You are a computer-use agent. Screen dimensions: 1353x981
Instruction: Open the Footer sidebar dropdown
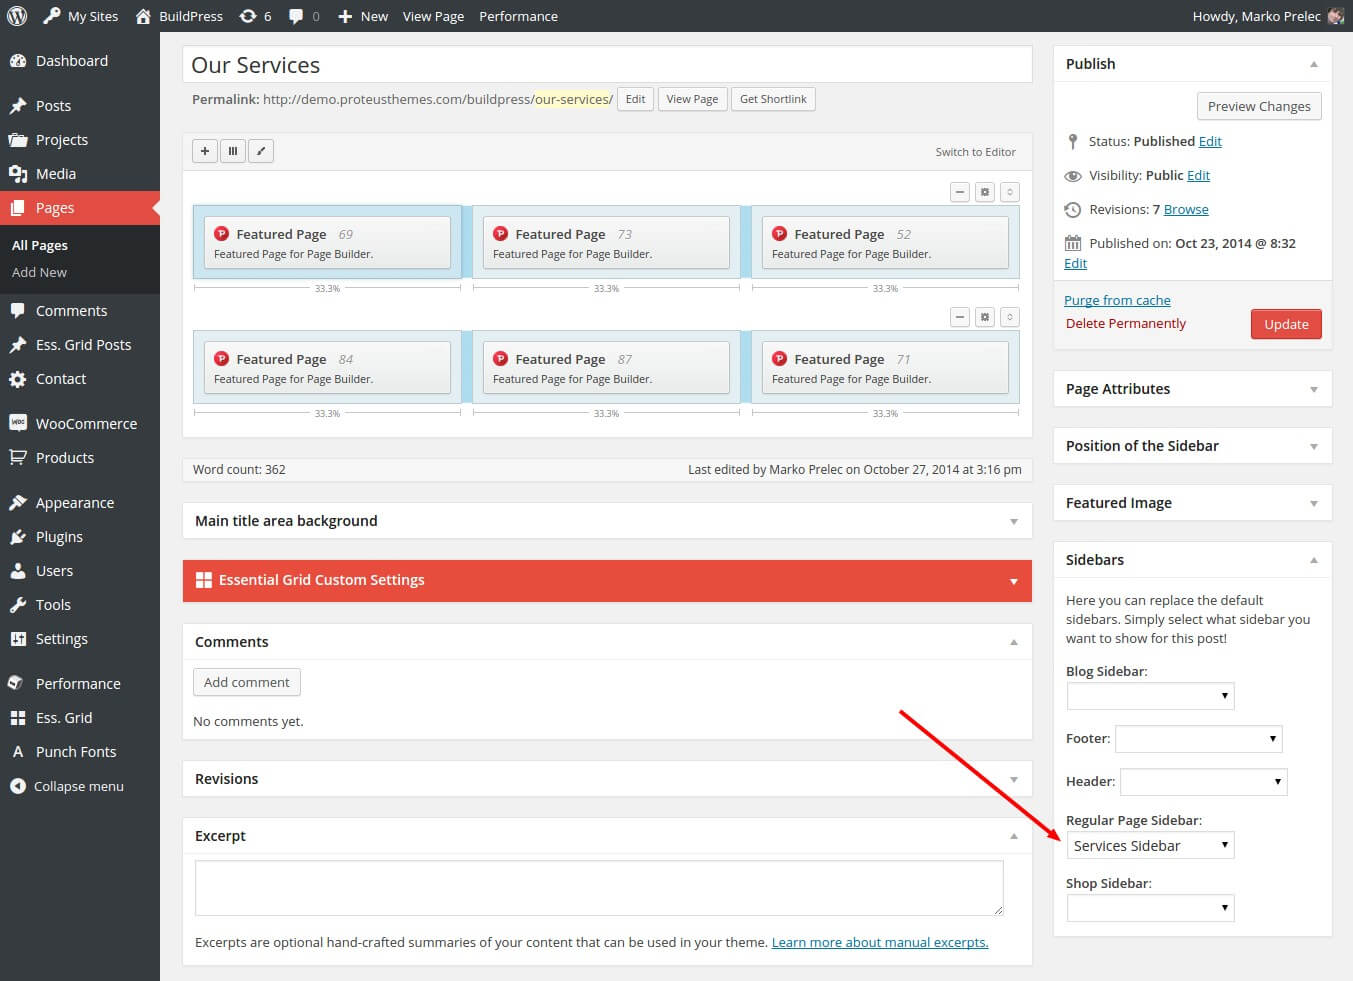click(x=1198, y=739)
